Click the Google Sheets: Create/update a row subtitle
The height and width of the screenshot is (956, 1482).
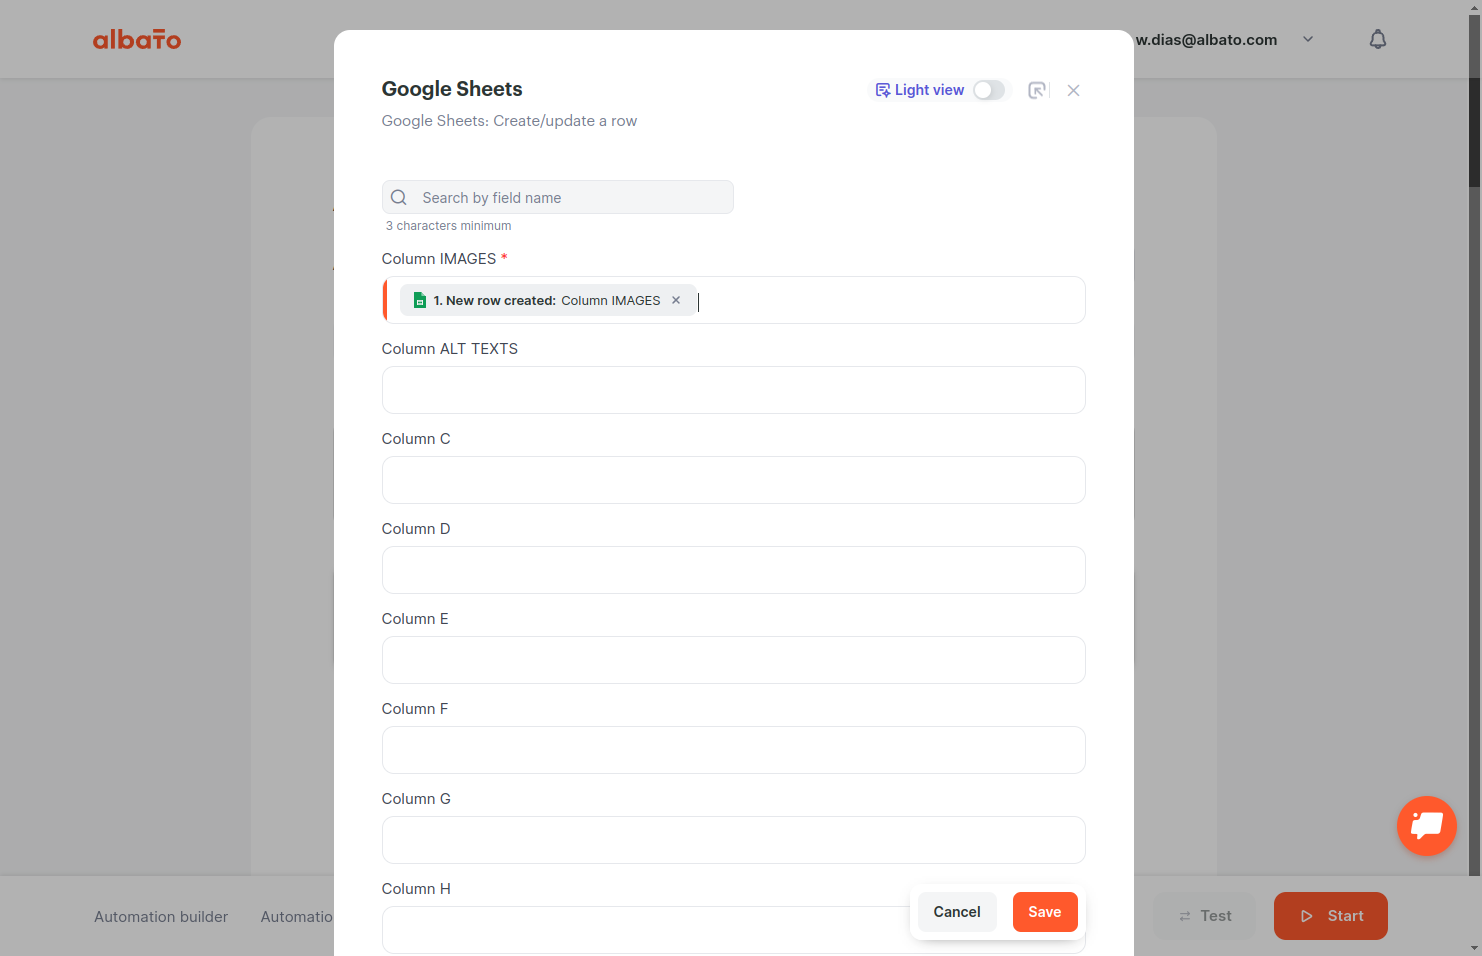(x=509, y=120)
